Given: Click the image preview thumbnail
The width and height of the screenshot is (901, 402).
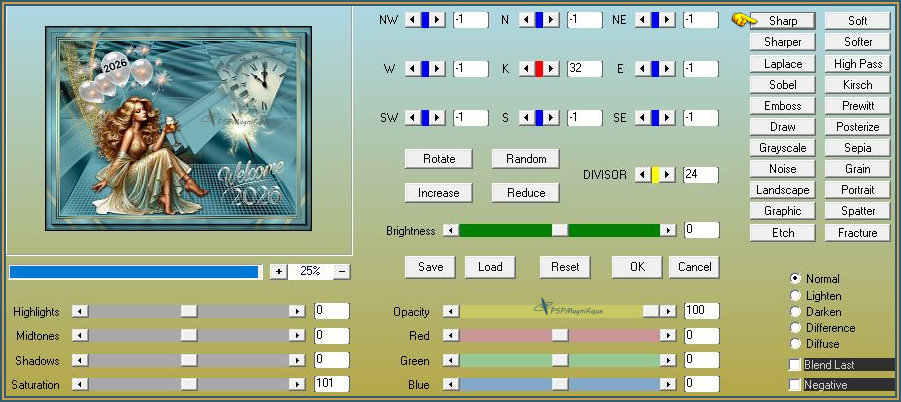Looking at the screenshot, I should coord(179,128).
